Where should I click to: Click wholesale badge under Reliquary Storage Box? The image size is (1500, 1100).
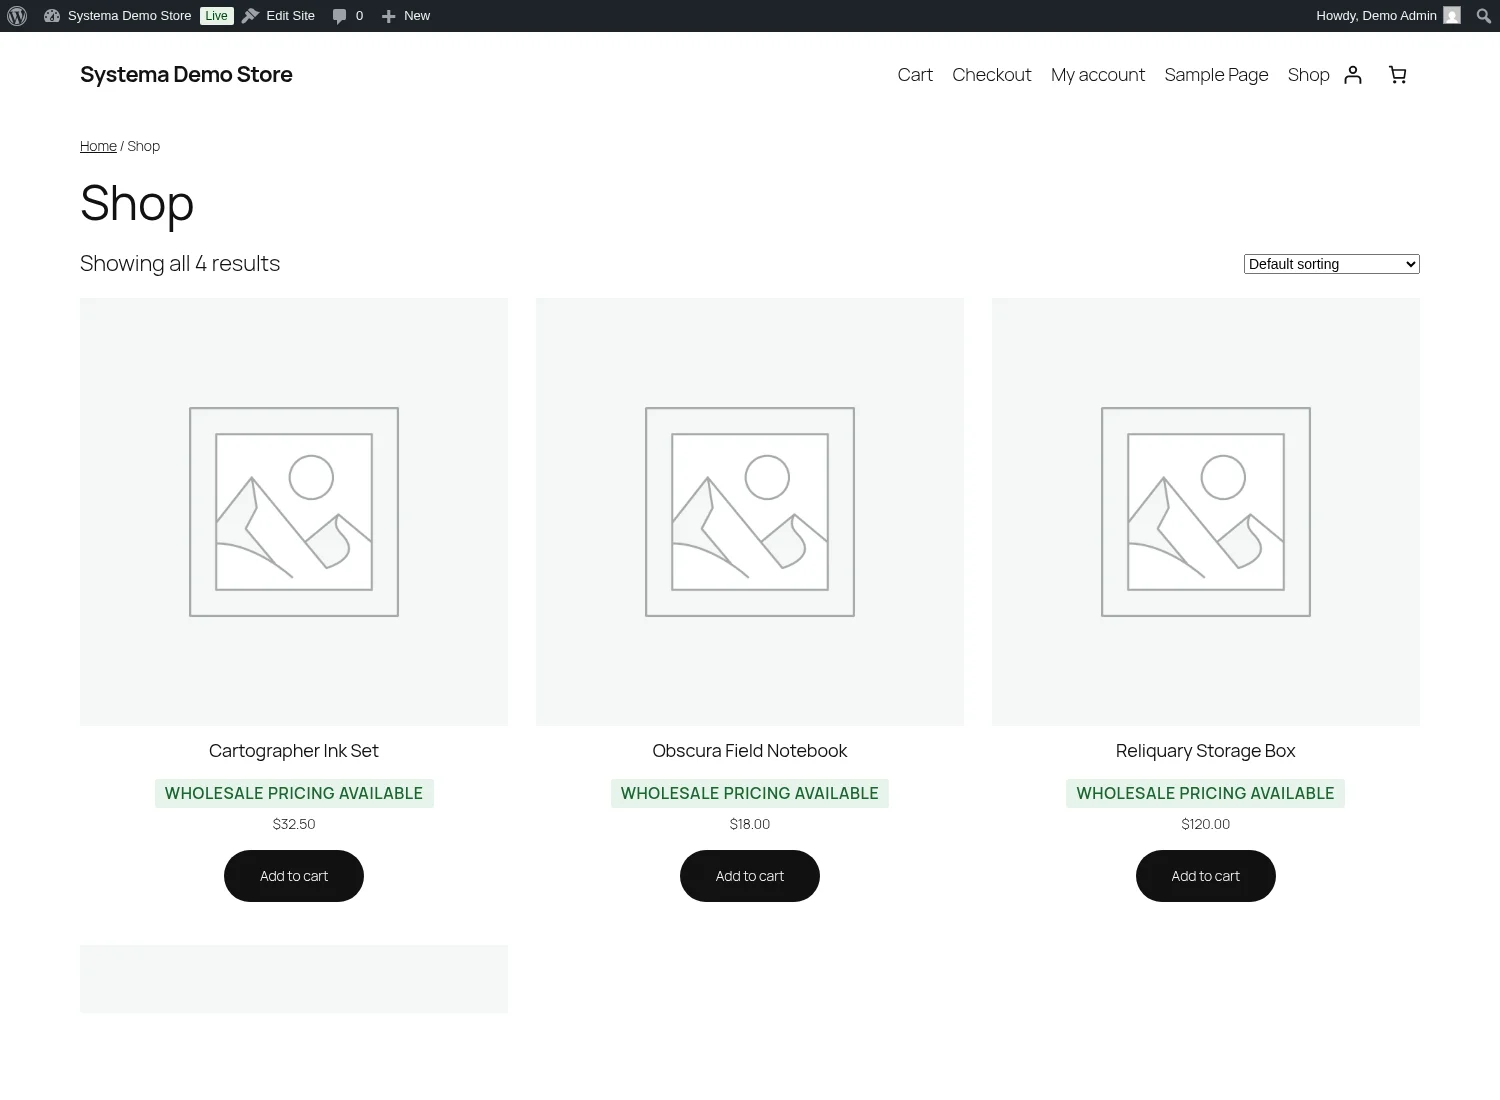point(1206,793)
